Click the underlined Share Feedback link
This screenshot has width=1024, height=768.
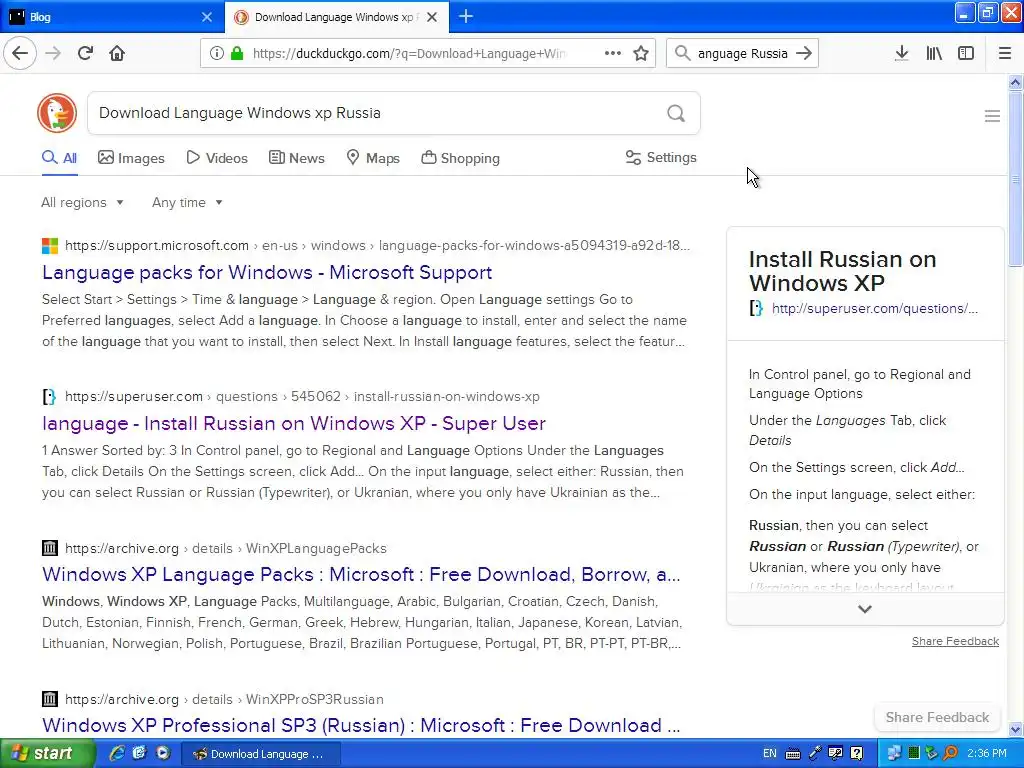pos(955,641)
